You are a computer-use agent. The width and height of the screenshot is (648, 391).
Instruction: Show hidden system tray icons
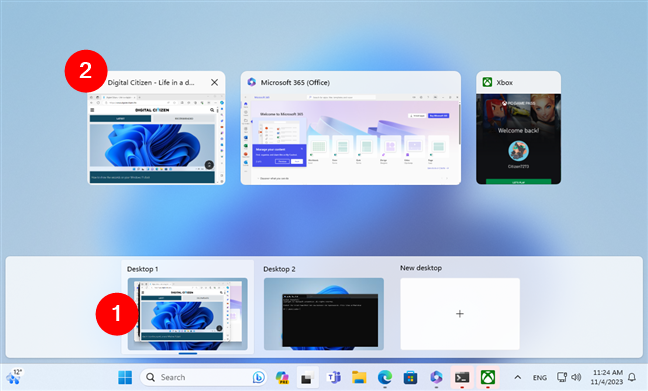[517, 377]
